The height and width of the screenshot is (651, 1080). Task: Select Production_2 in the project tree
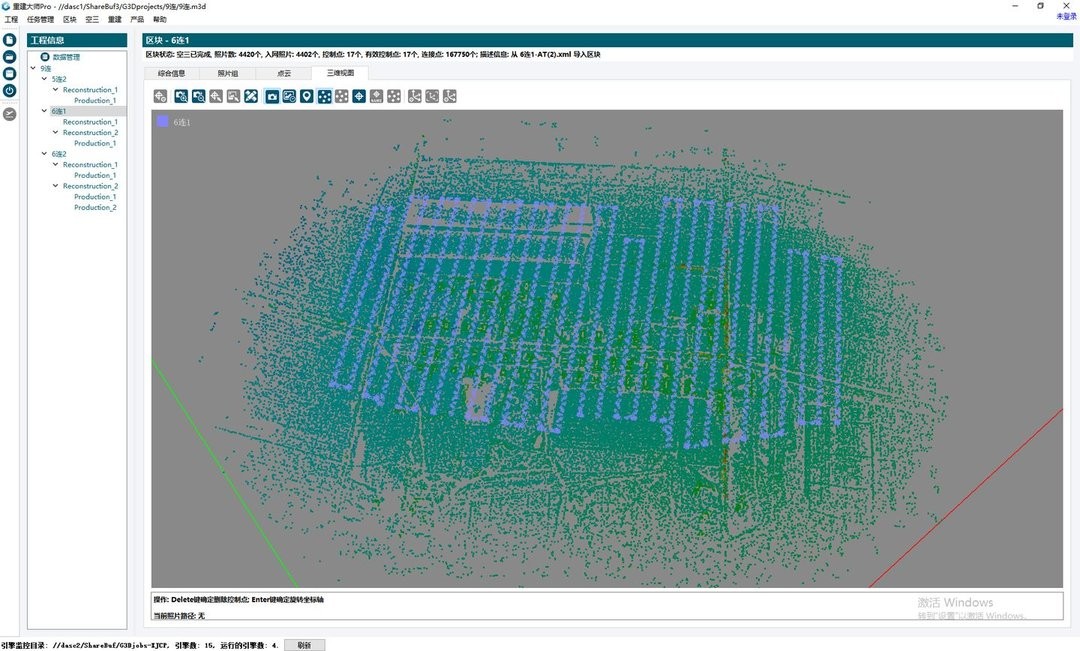95,208
